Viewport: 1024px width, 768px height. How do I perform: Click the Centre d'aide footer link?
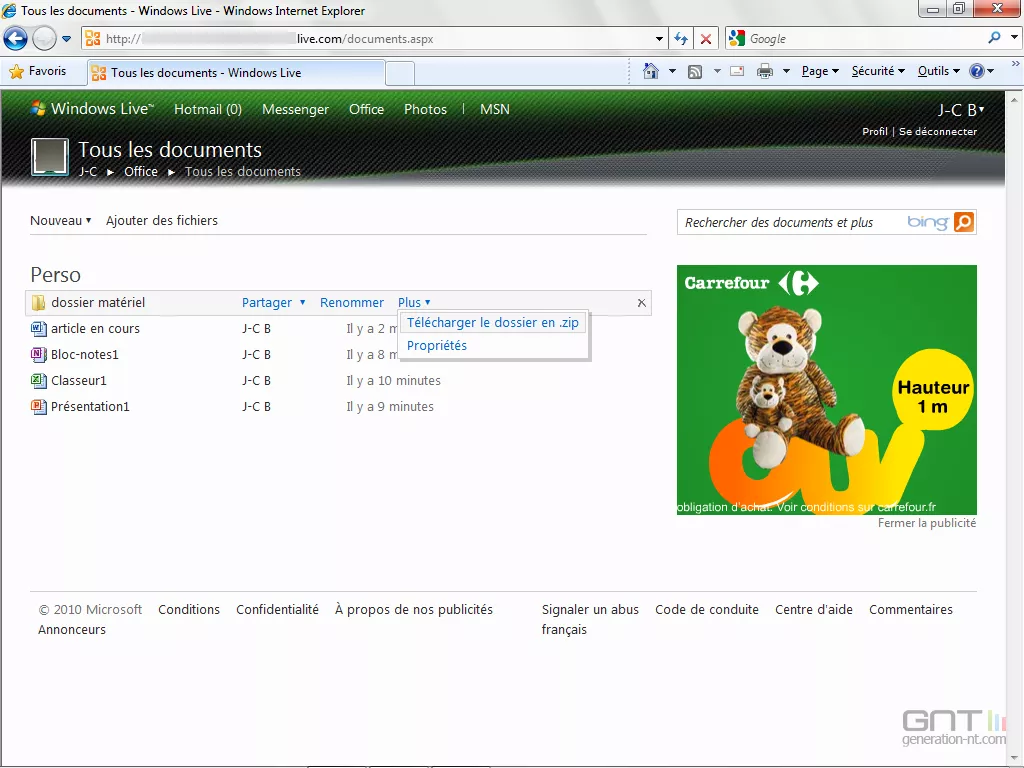814,609
